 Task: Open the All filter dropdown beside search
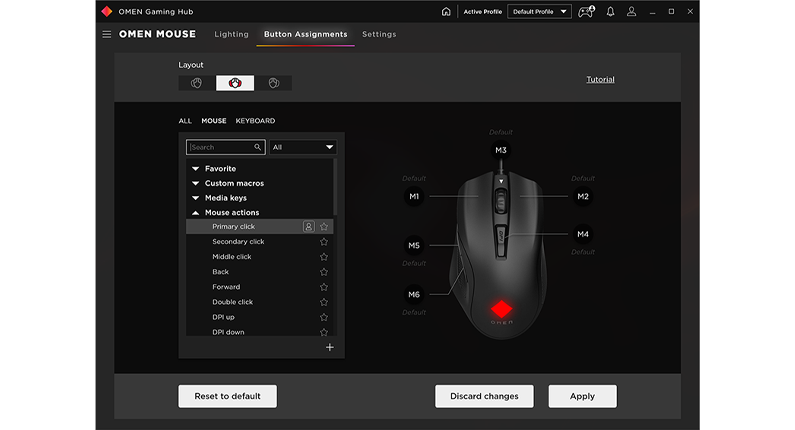tap(303, 147)
